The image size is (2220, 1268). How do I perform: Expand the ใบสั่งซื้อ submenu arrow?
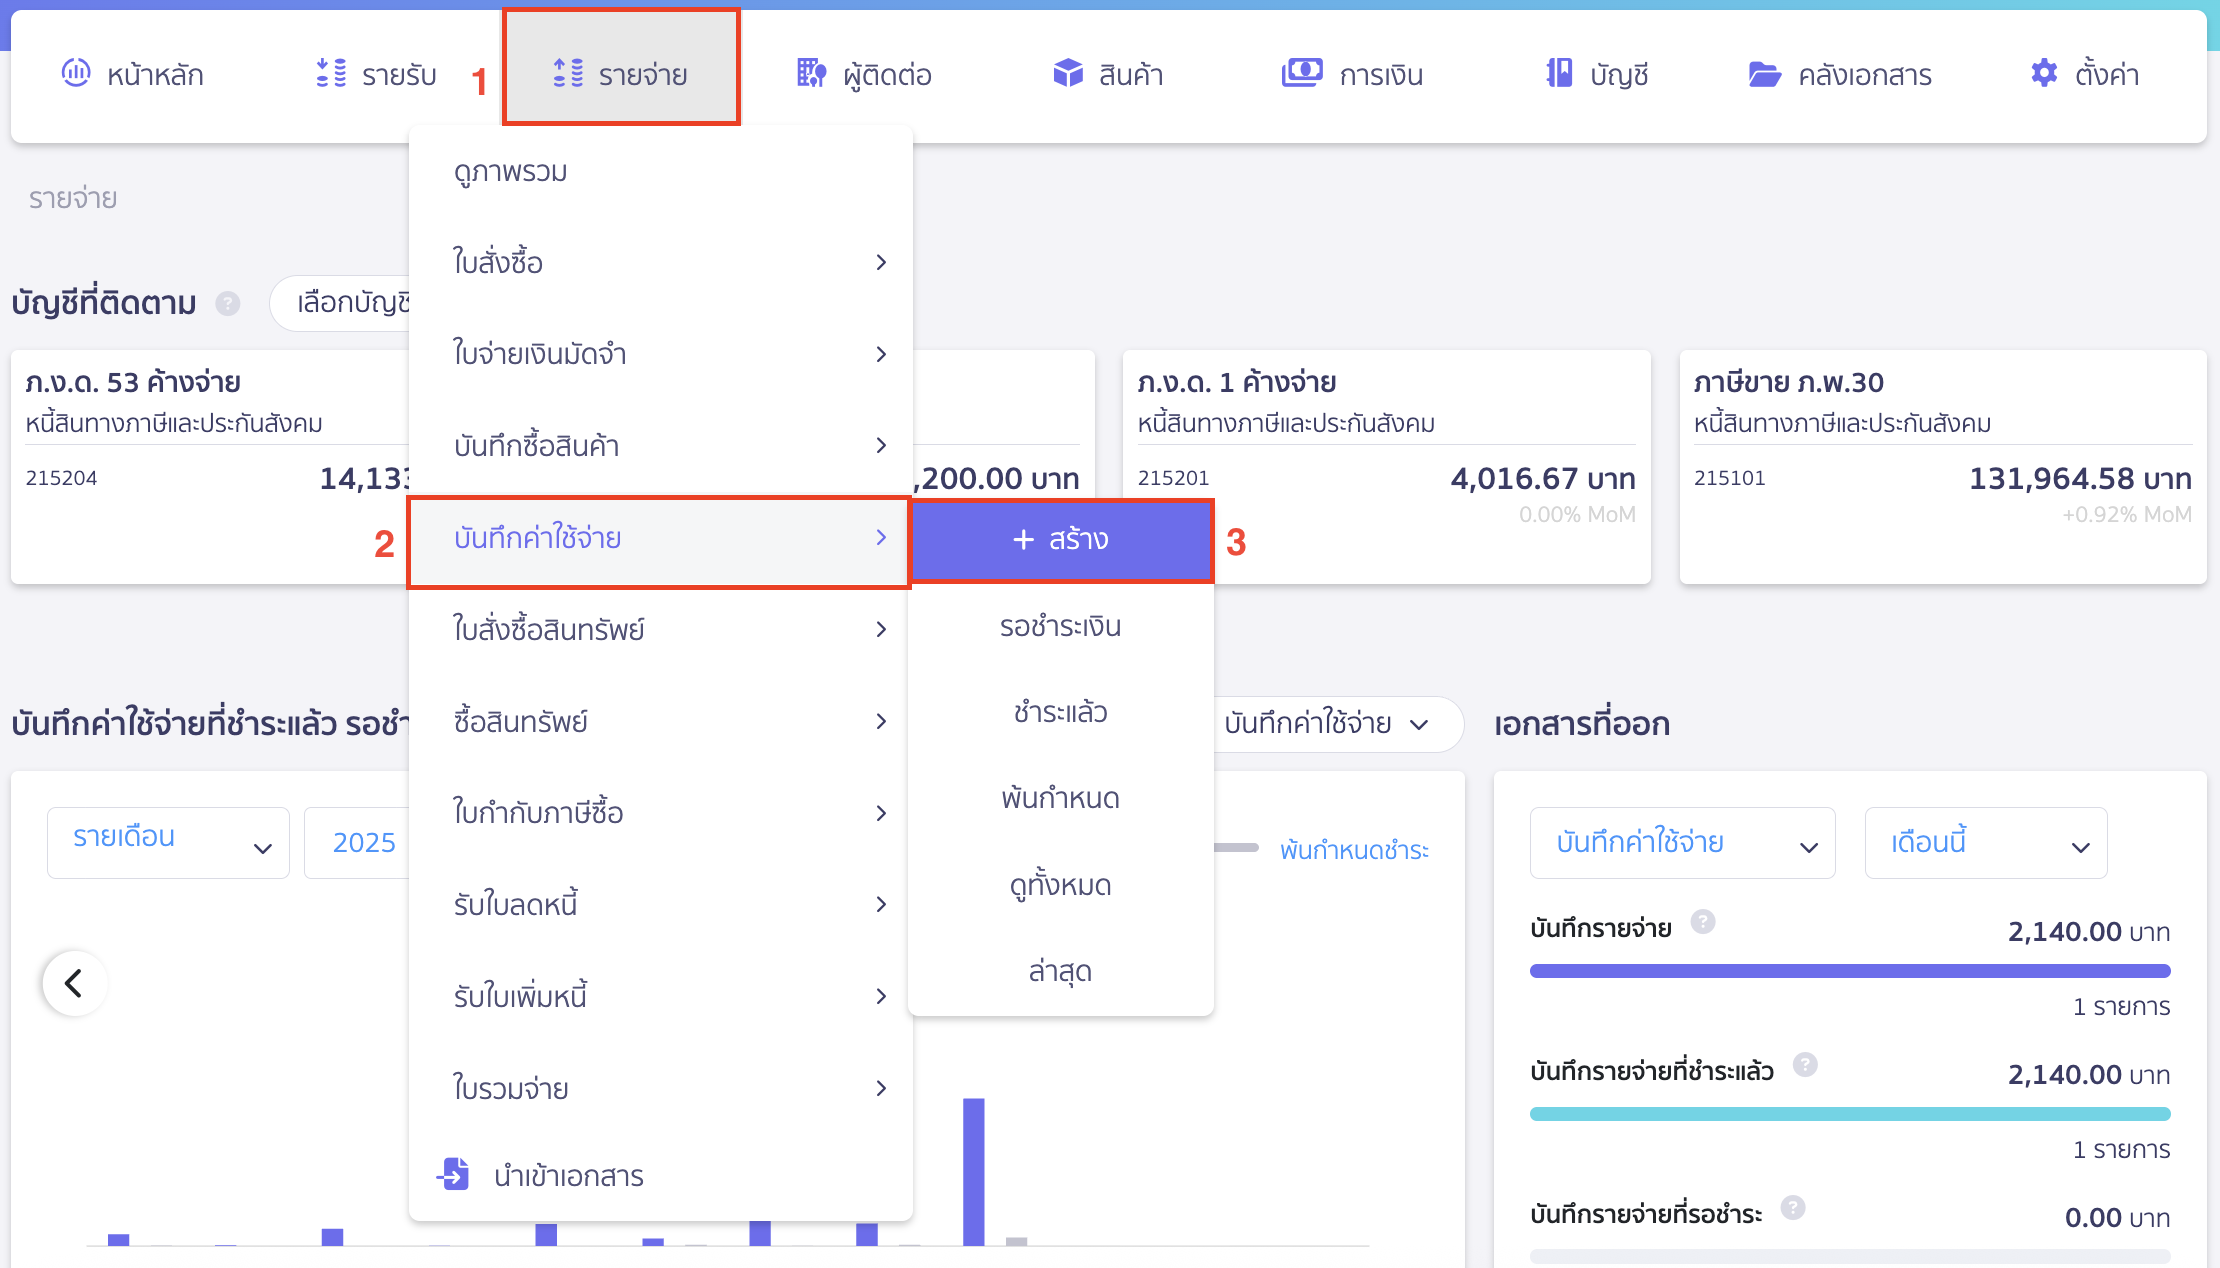[881, 262]
